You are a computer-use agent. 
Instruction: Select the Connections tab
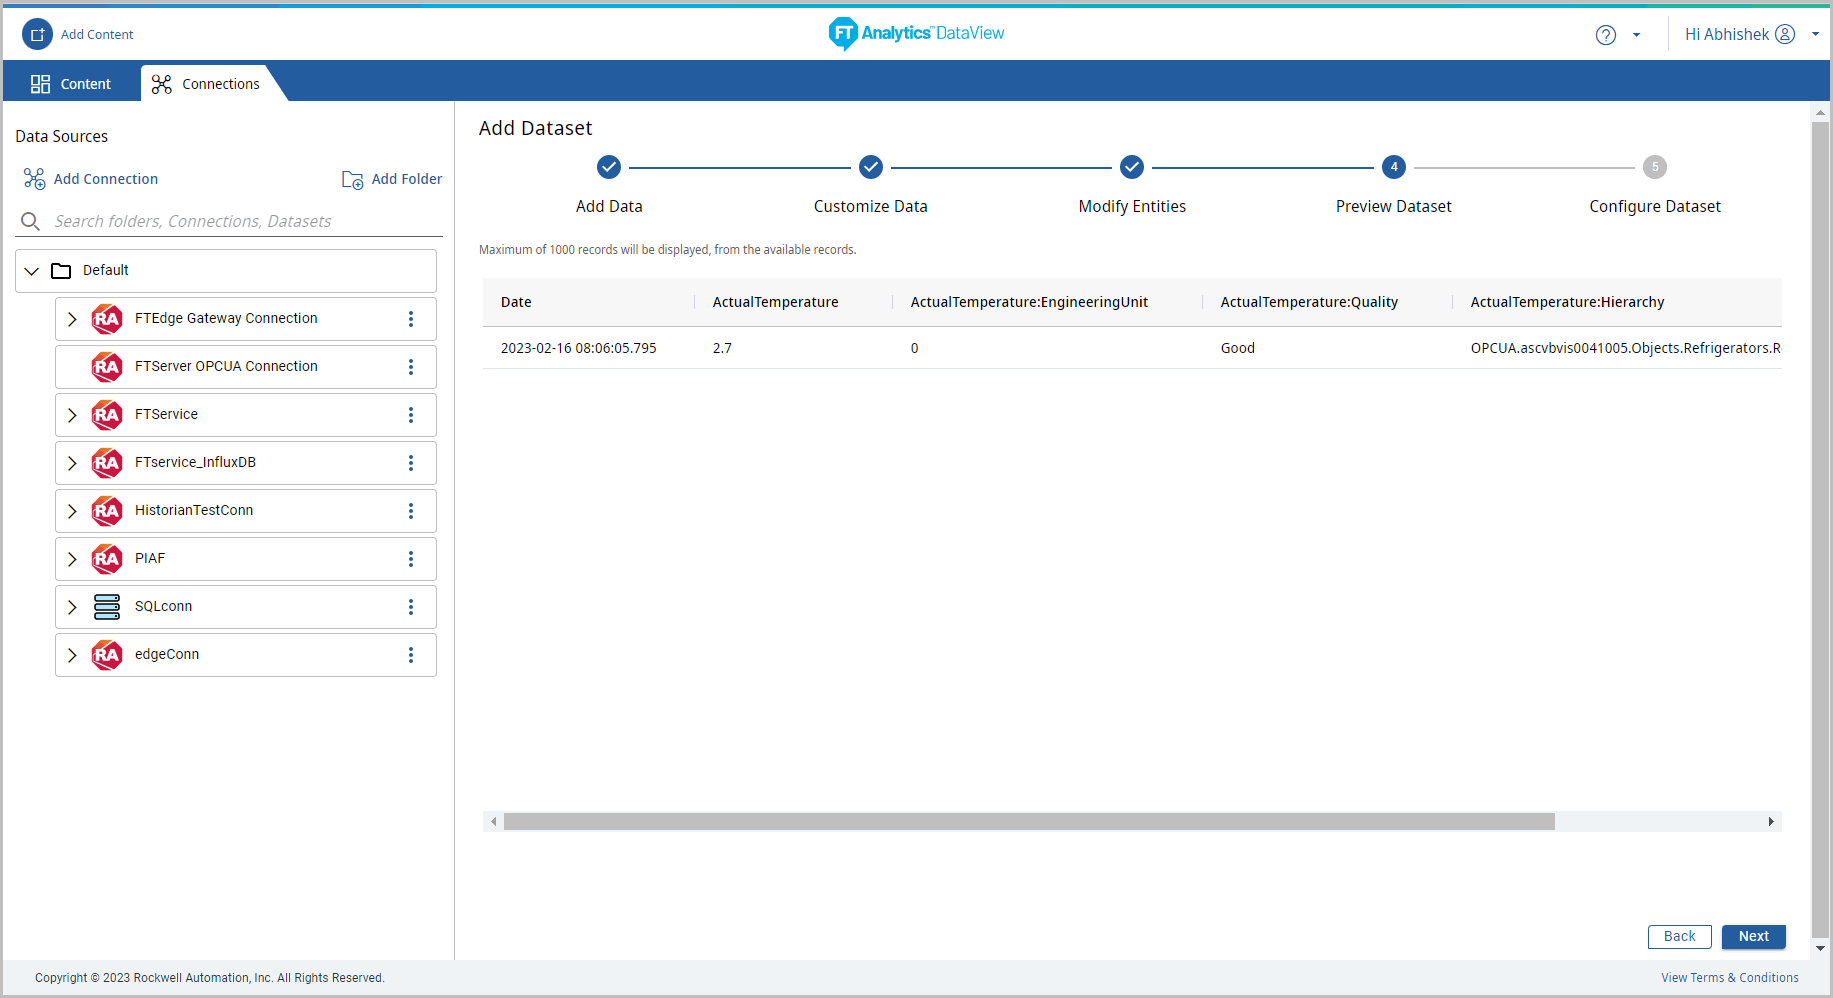click(x=207, y=84)
